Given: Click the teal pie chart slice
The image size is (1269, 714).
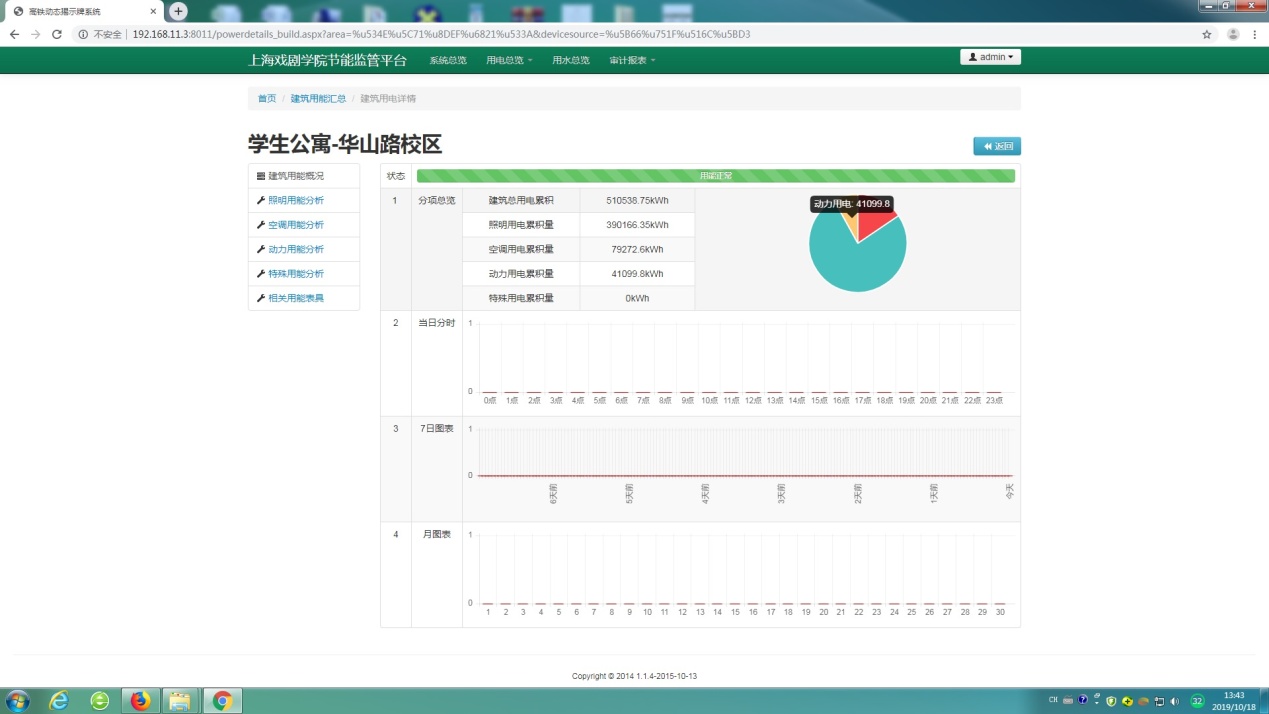Looking at the screenshot, I should click(x=855, y=260).
